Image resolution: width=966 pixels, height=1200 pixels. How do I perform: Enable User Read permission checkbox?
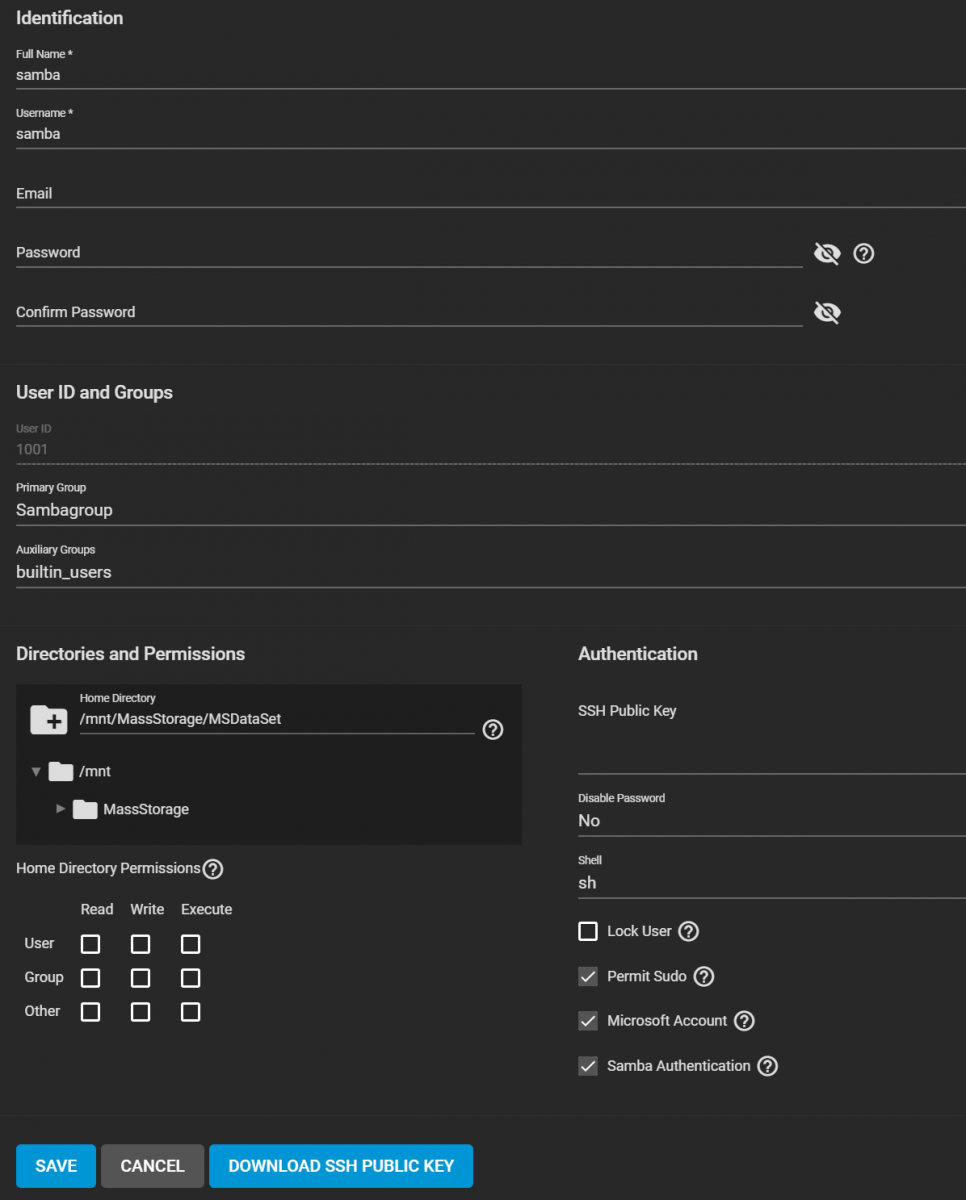tap(91, 944)
